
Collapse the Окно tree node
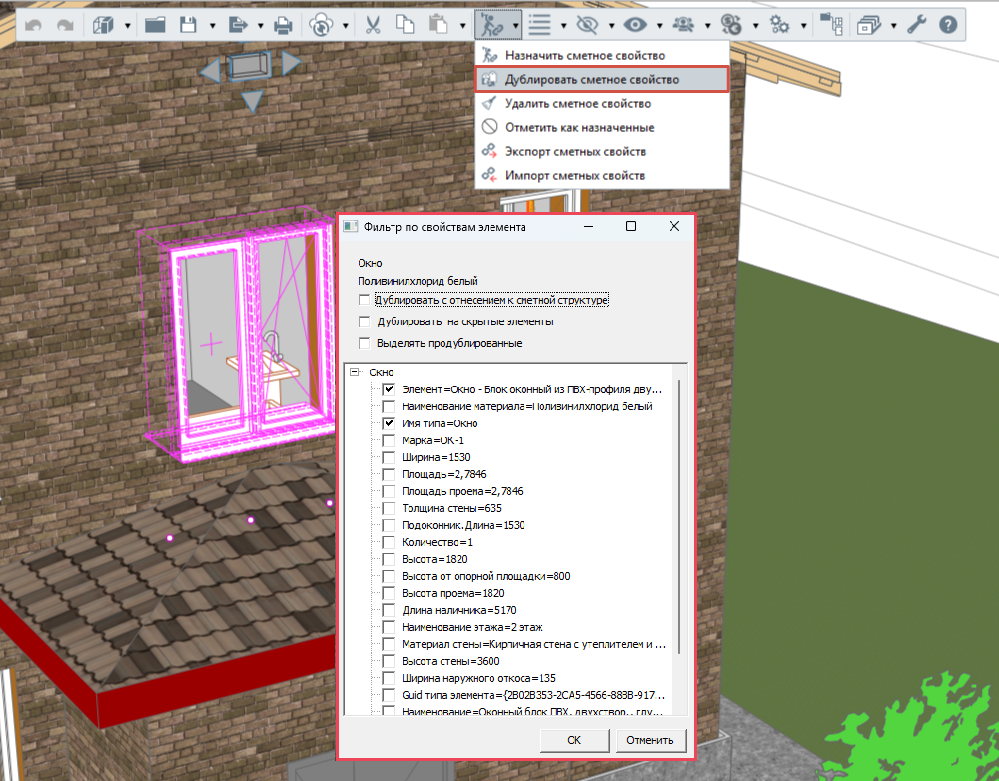click(x=355, y=372)
